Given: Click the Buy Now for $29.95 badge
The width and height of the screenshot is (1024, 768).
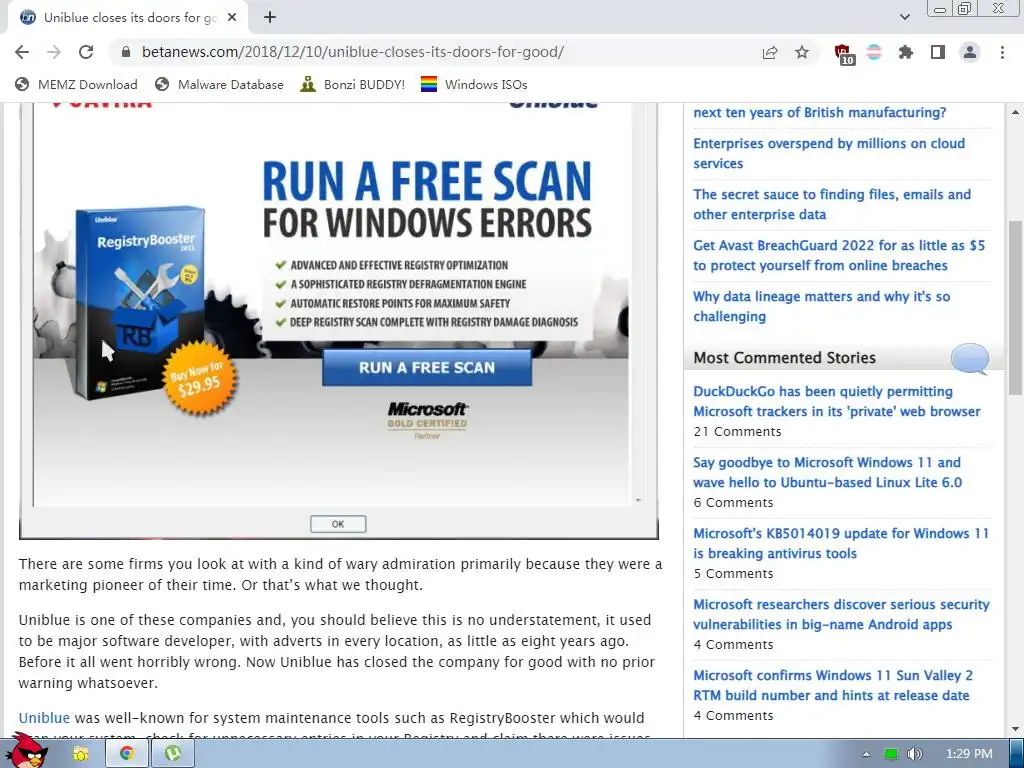Looking at the screenshot, I should (199, 379).
